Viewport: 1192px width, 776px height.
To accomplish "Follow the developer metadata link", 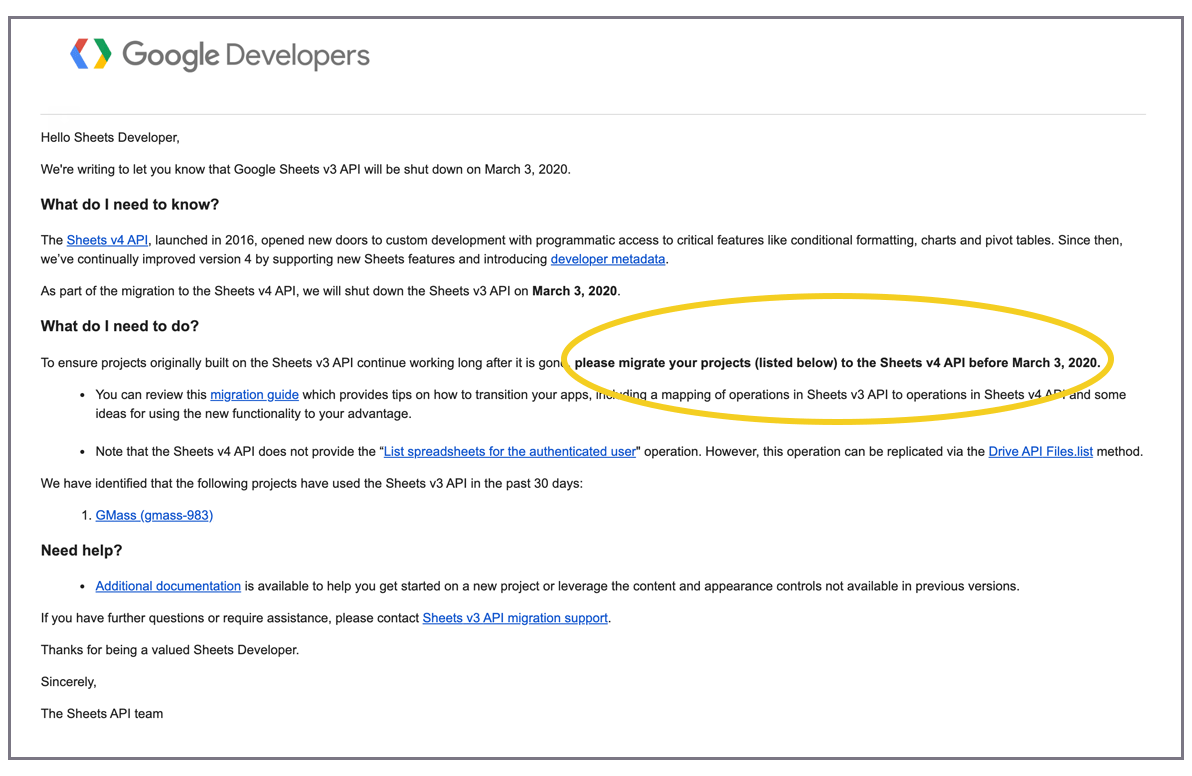I will coord(608,259).
